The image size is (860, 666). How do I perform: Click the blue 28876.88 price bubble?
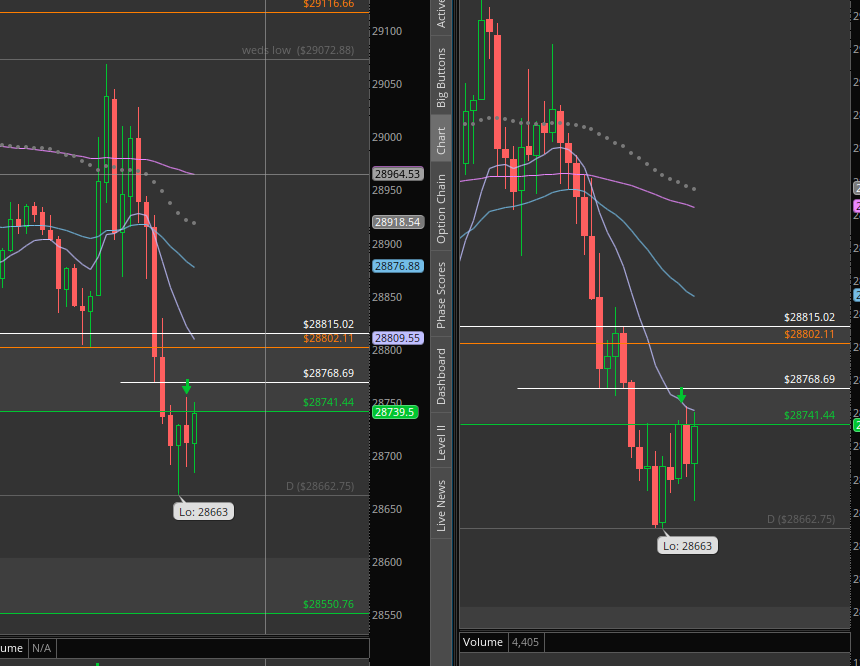tap(398, 266)
